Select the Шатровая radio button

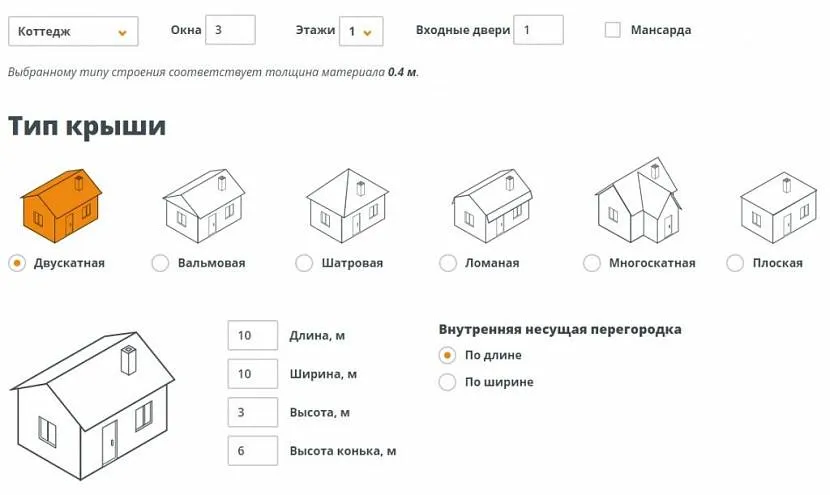click(x=304, y=263)
